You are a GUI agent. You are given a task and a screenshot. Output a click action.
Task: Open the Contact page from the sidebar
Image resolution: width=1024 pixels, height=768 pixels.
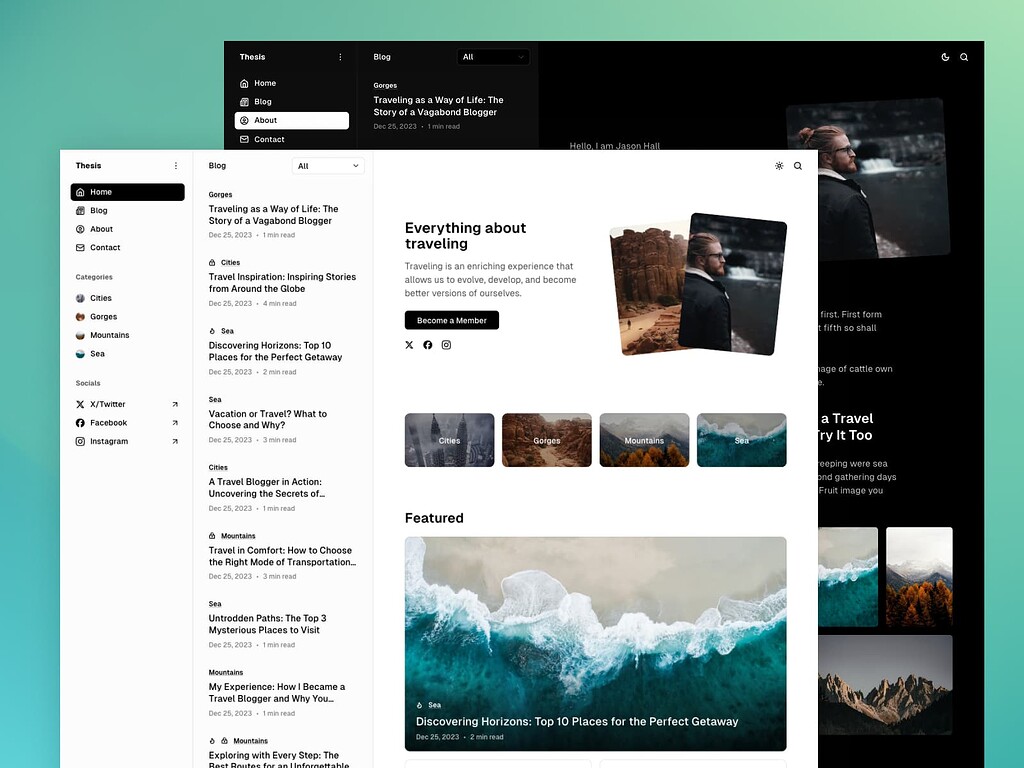pyautogui.click(x=103, y=248)
